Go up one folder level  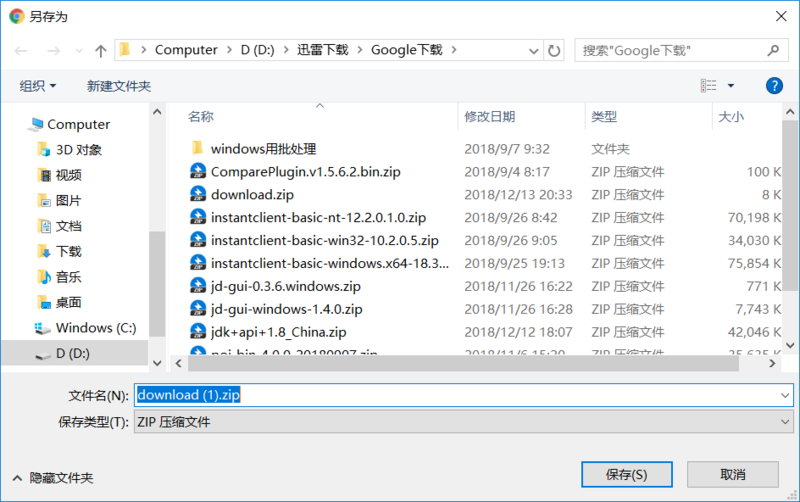click(x=101, y=51)
